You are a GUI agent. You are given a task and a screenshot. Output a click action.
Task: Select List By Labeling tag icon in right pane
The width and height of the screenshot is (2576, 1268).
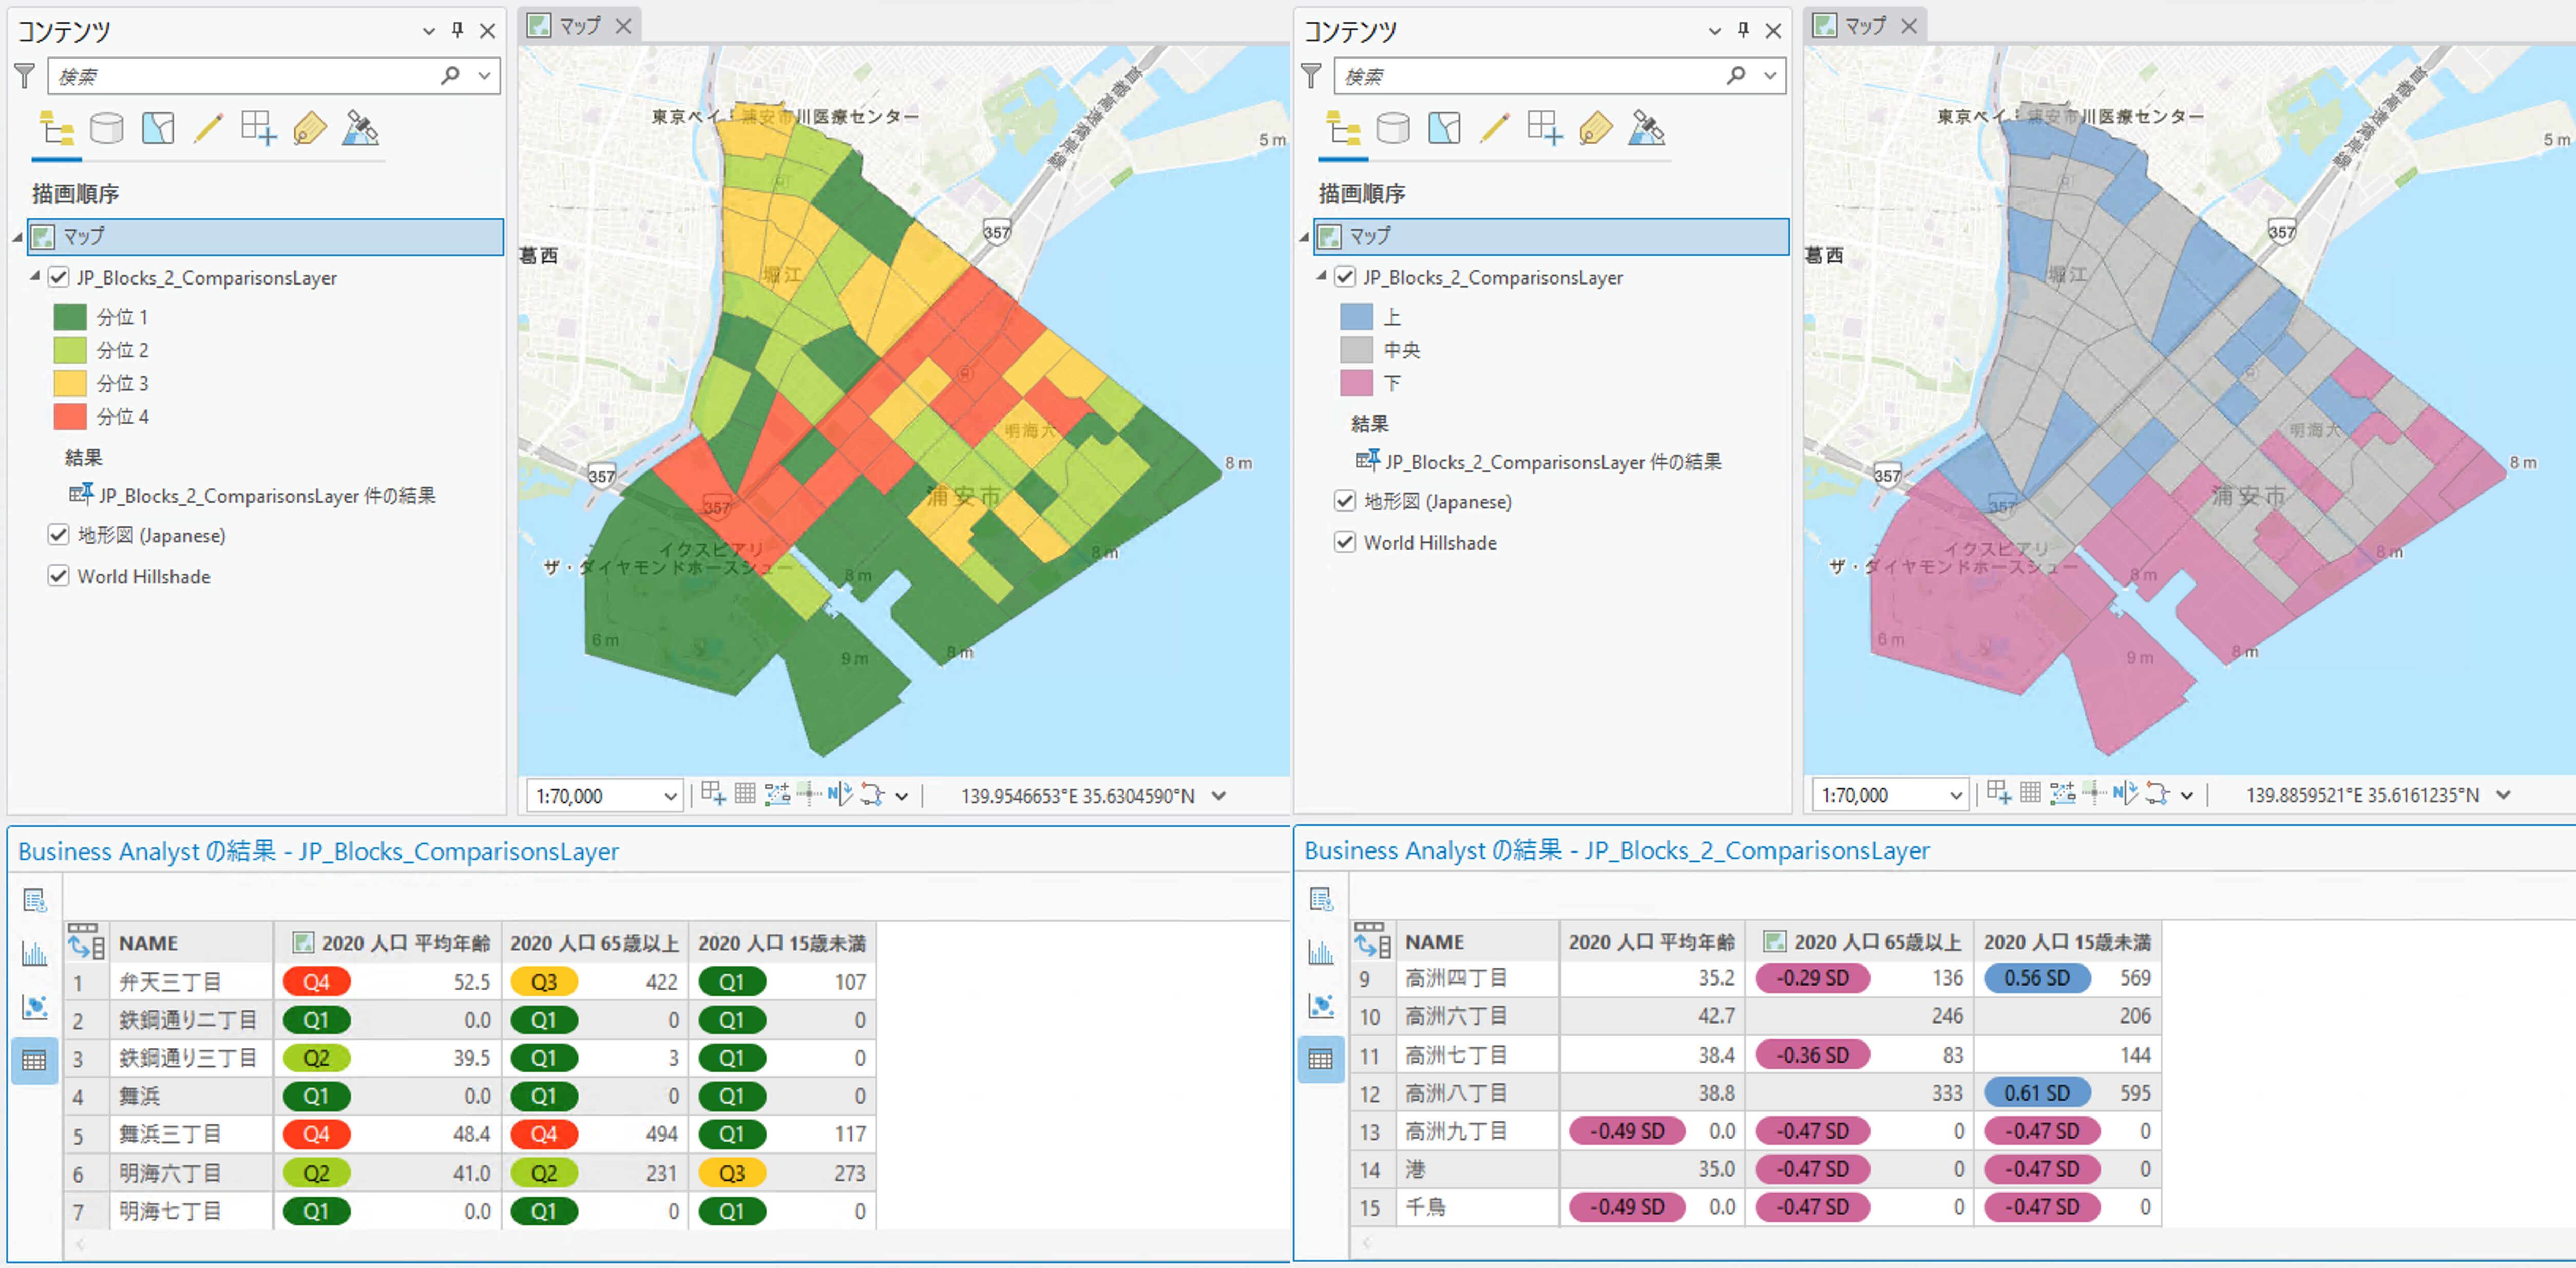pyautogui.click(x=1595, y=129)
